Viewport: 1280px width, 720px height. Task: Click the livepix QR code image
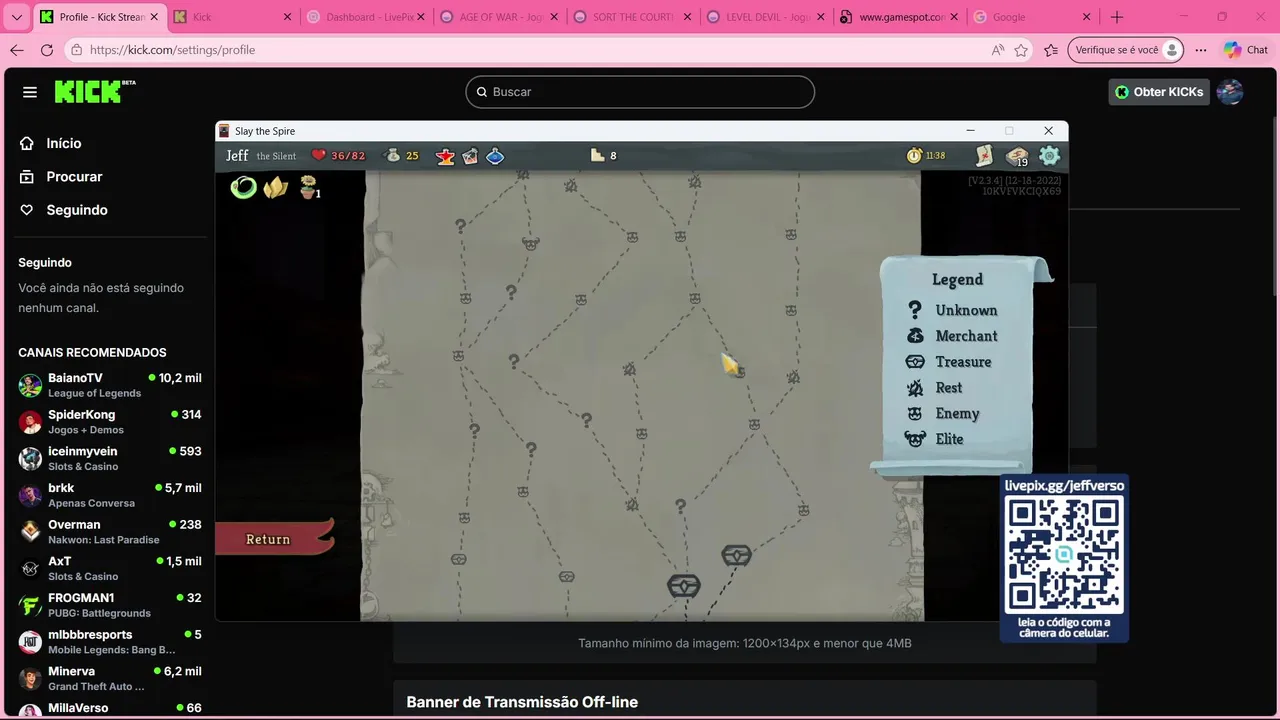pos(1064,555)
